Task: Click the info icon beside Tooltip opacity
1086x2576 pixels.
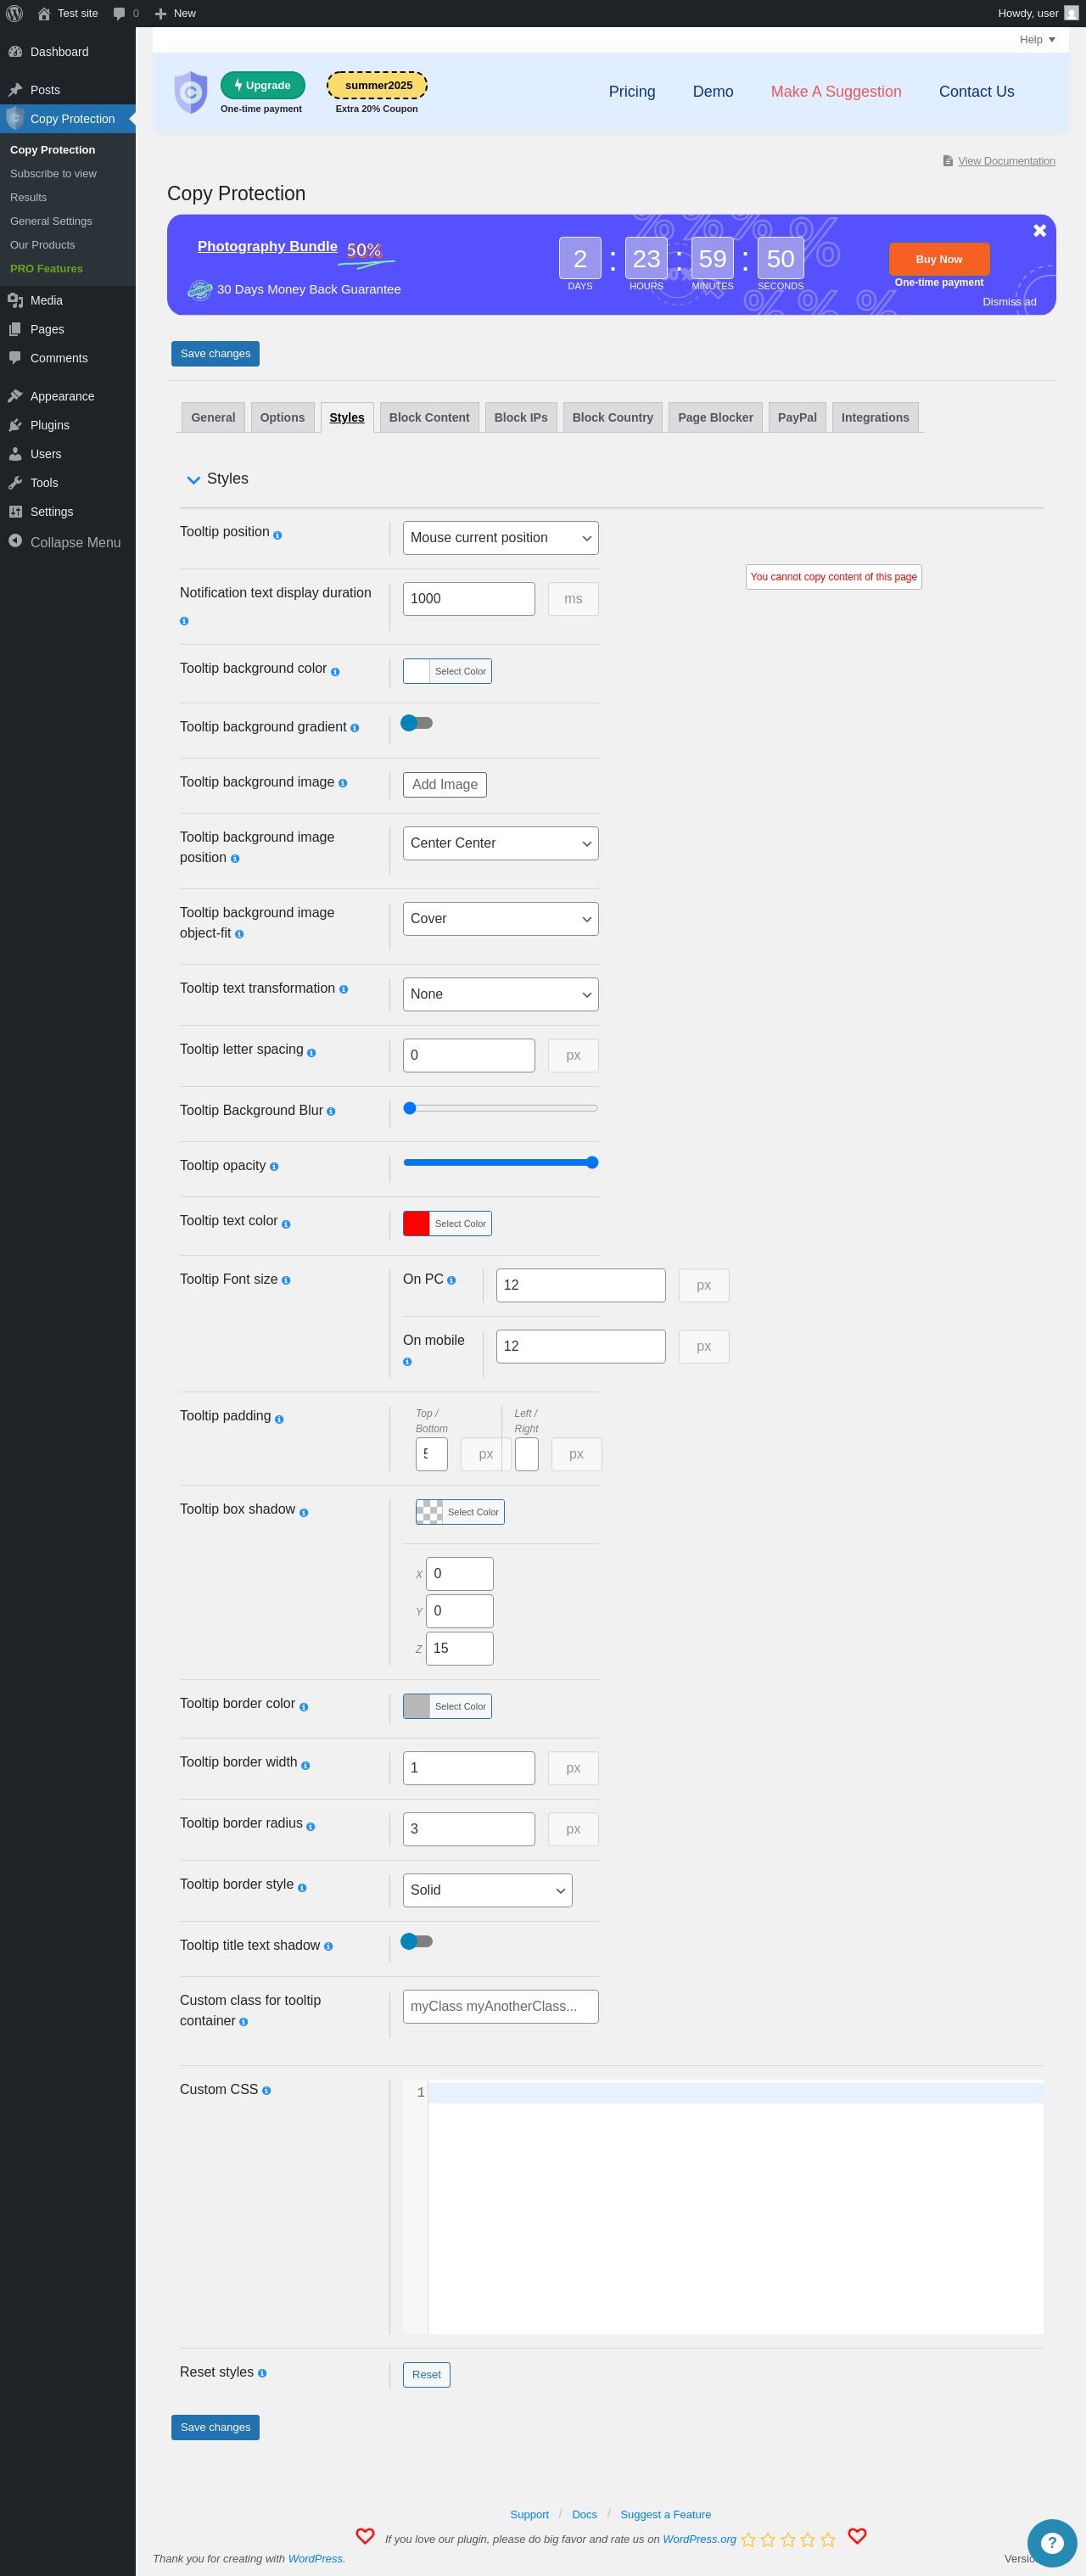Action: click(x=274, y=1167)
